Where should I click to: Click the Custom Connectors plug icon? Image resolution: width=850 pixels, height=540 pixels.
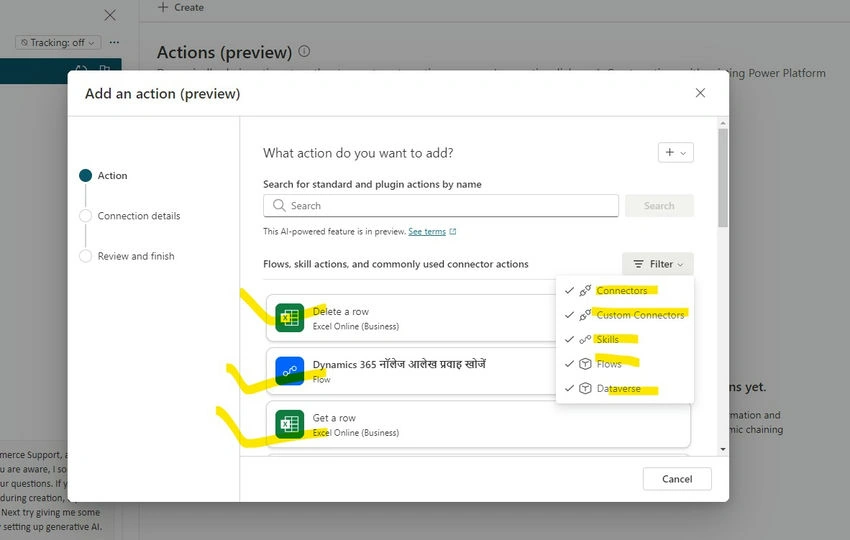(585, 315)
